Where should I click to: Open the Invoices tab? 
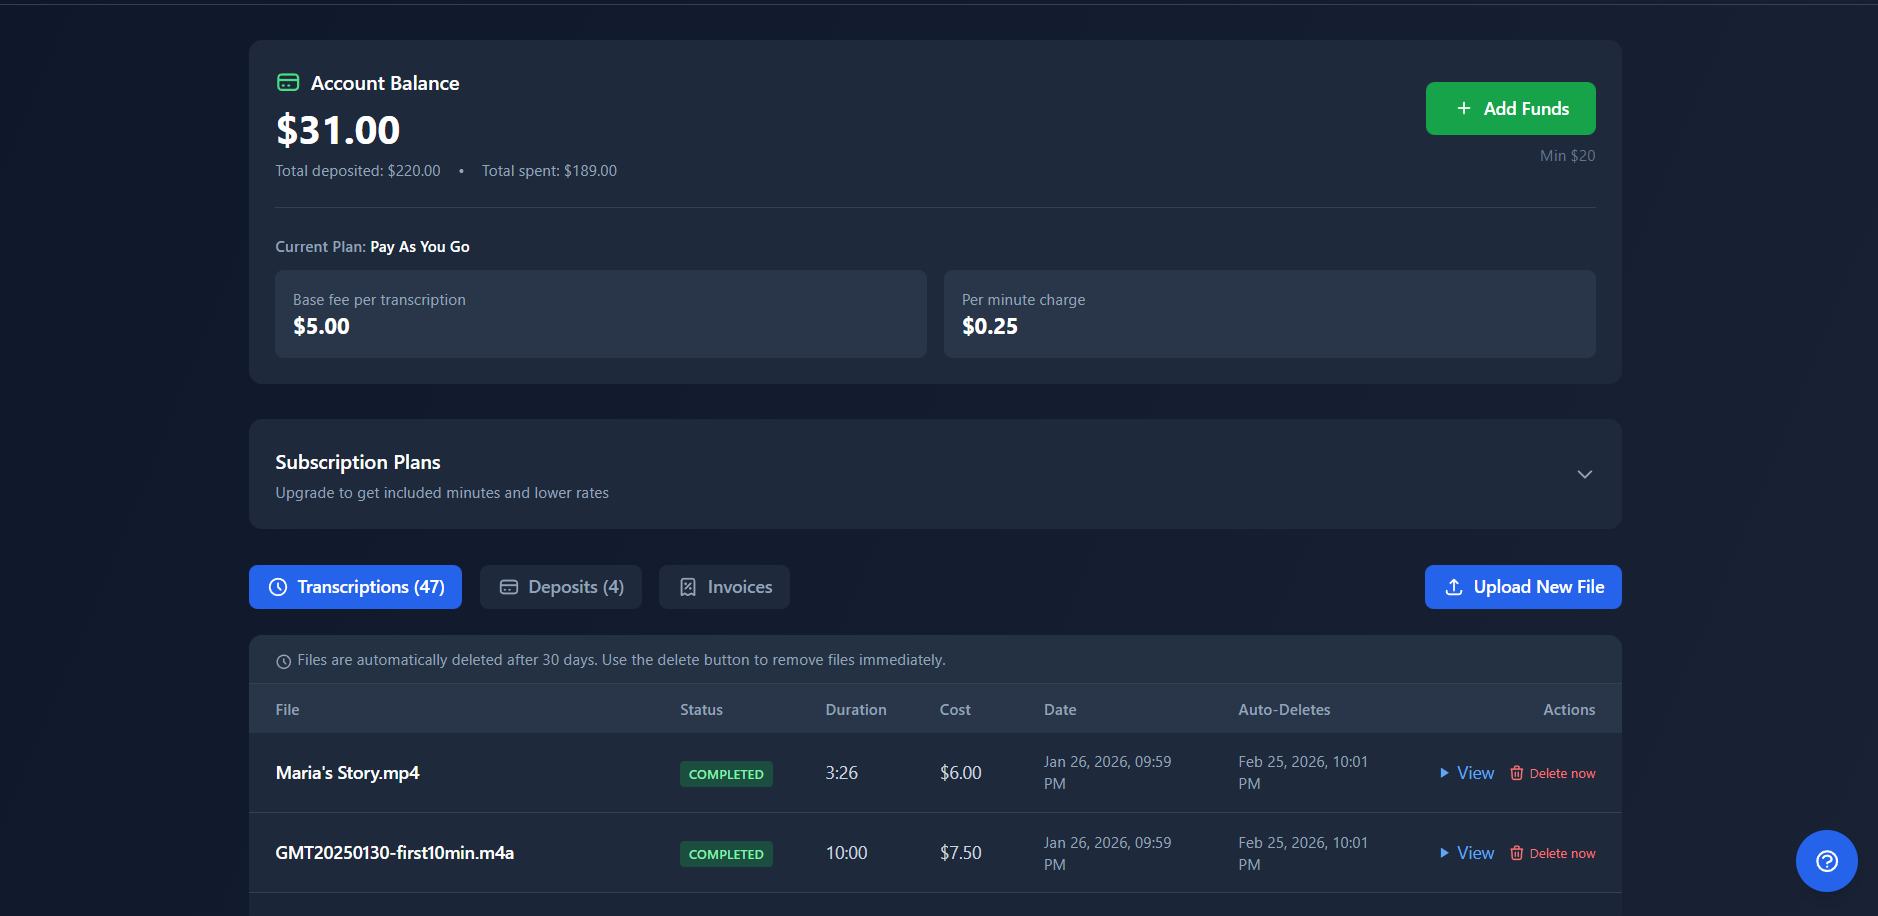coord(724,587)
